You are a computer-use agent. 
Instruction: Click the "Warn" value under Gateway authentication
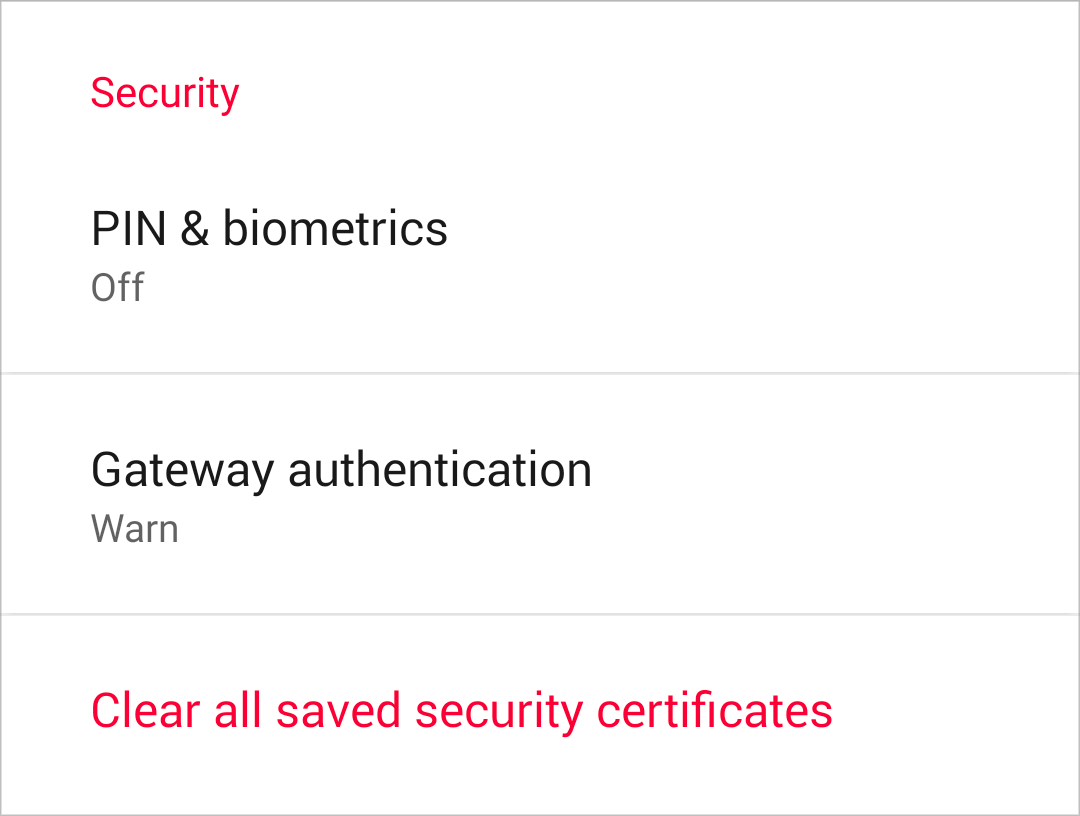(x=134, y=528)
